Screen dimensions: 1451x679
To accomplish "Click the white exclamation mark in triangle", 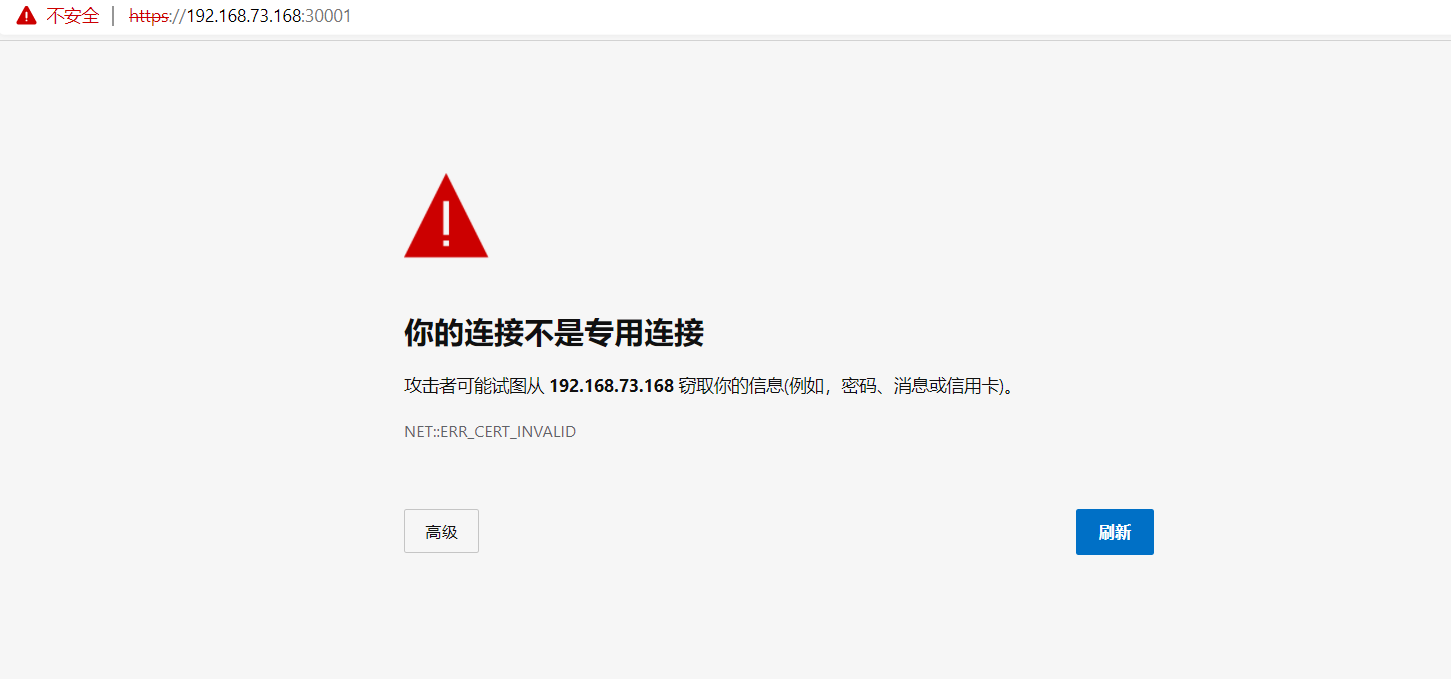I will pos(446,223).
